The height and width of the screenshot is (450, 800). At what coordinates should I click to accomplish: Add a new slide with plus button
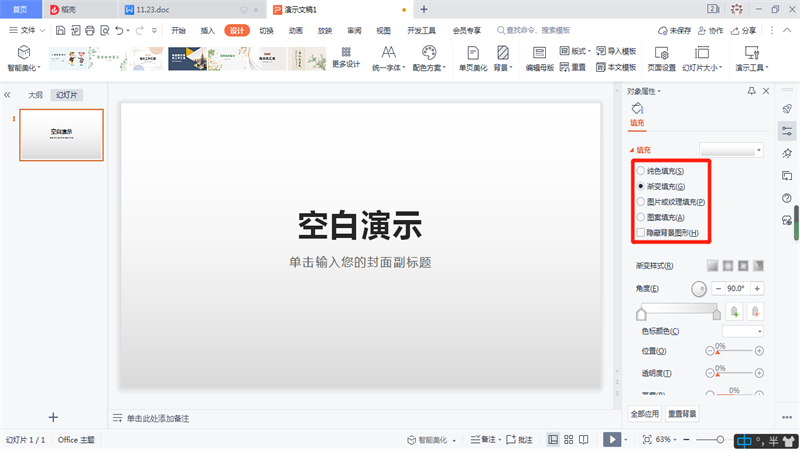click(53, 417)
